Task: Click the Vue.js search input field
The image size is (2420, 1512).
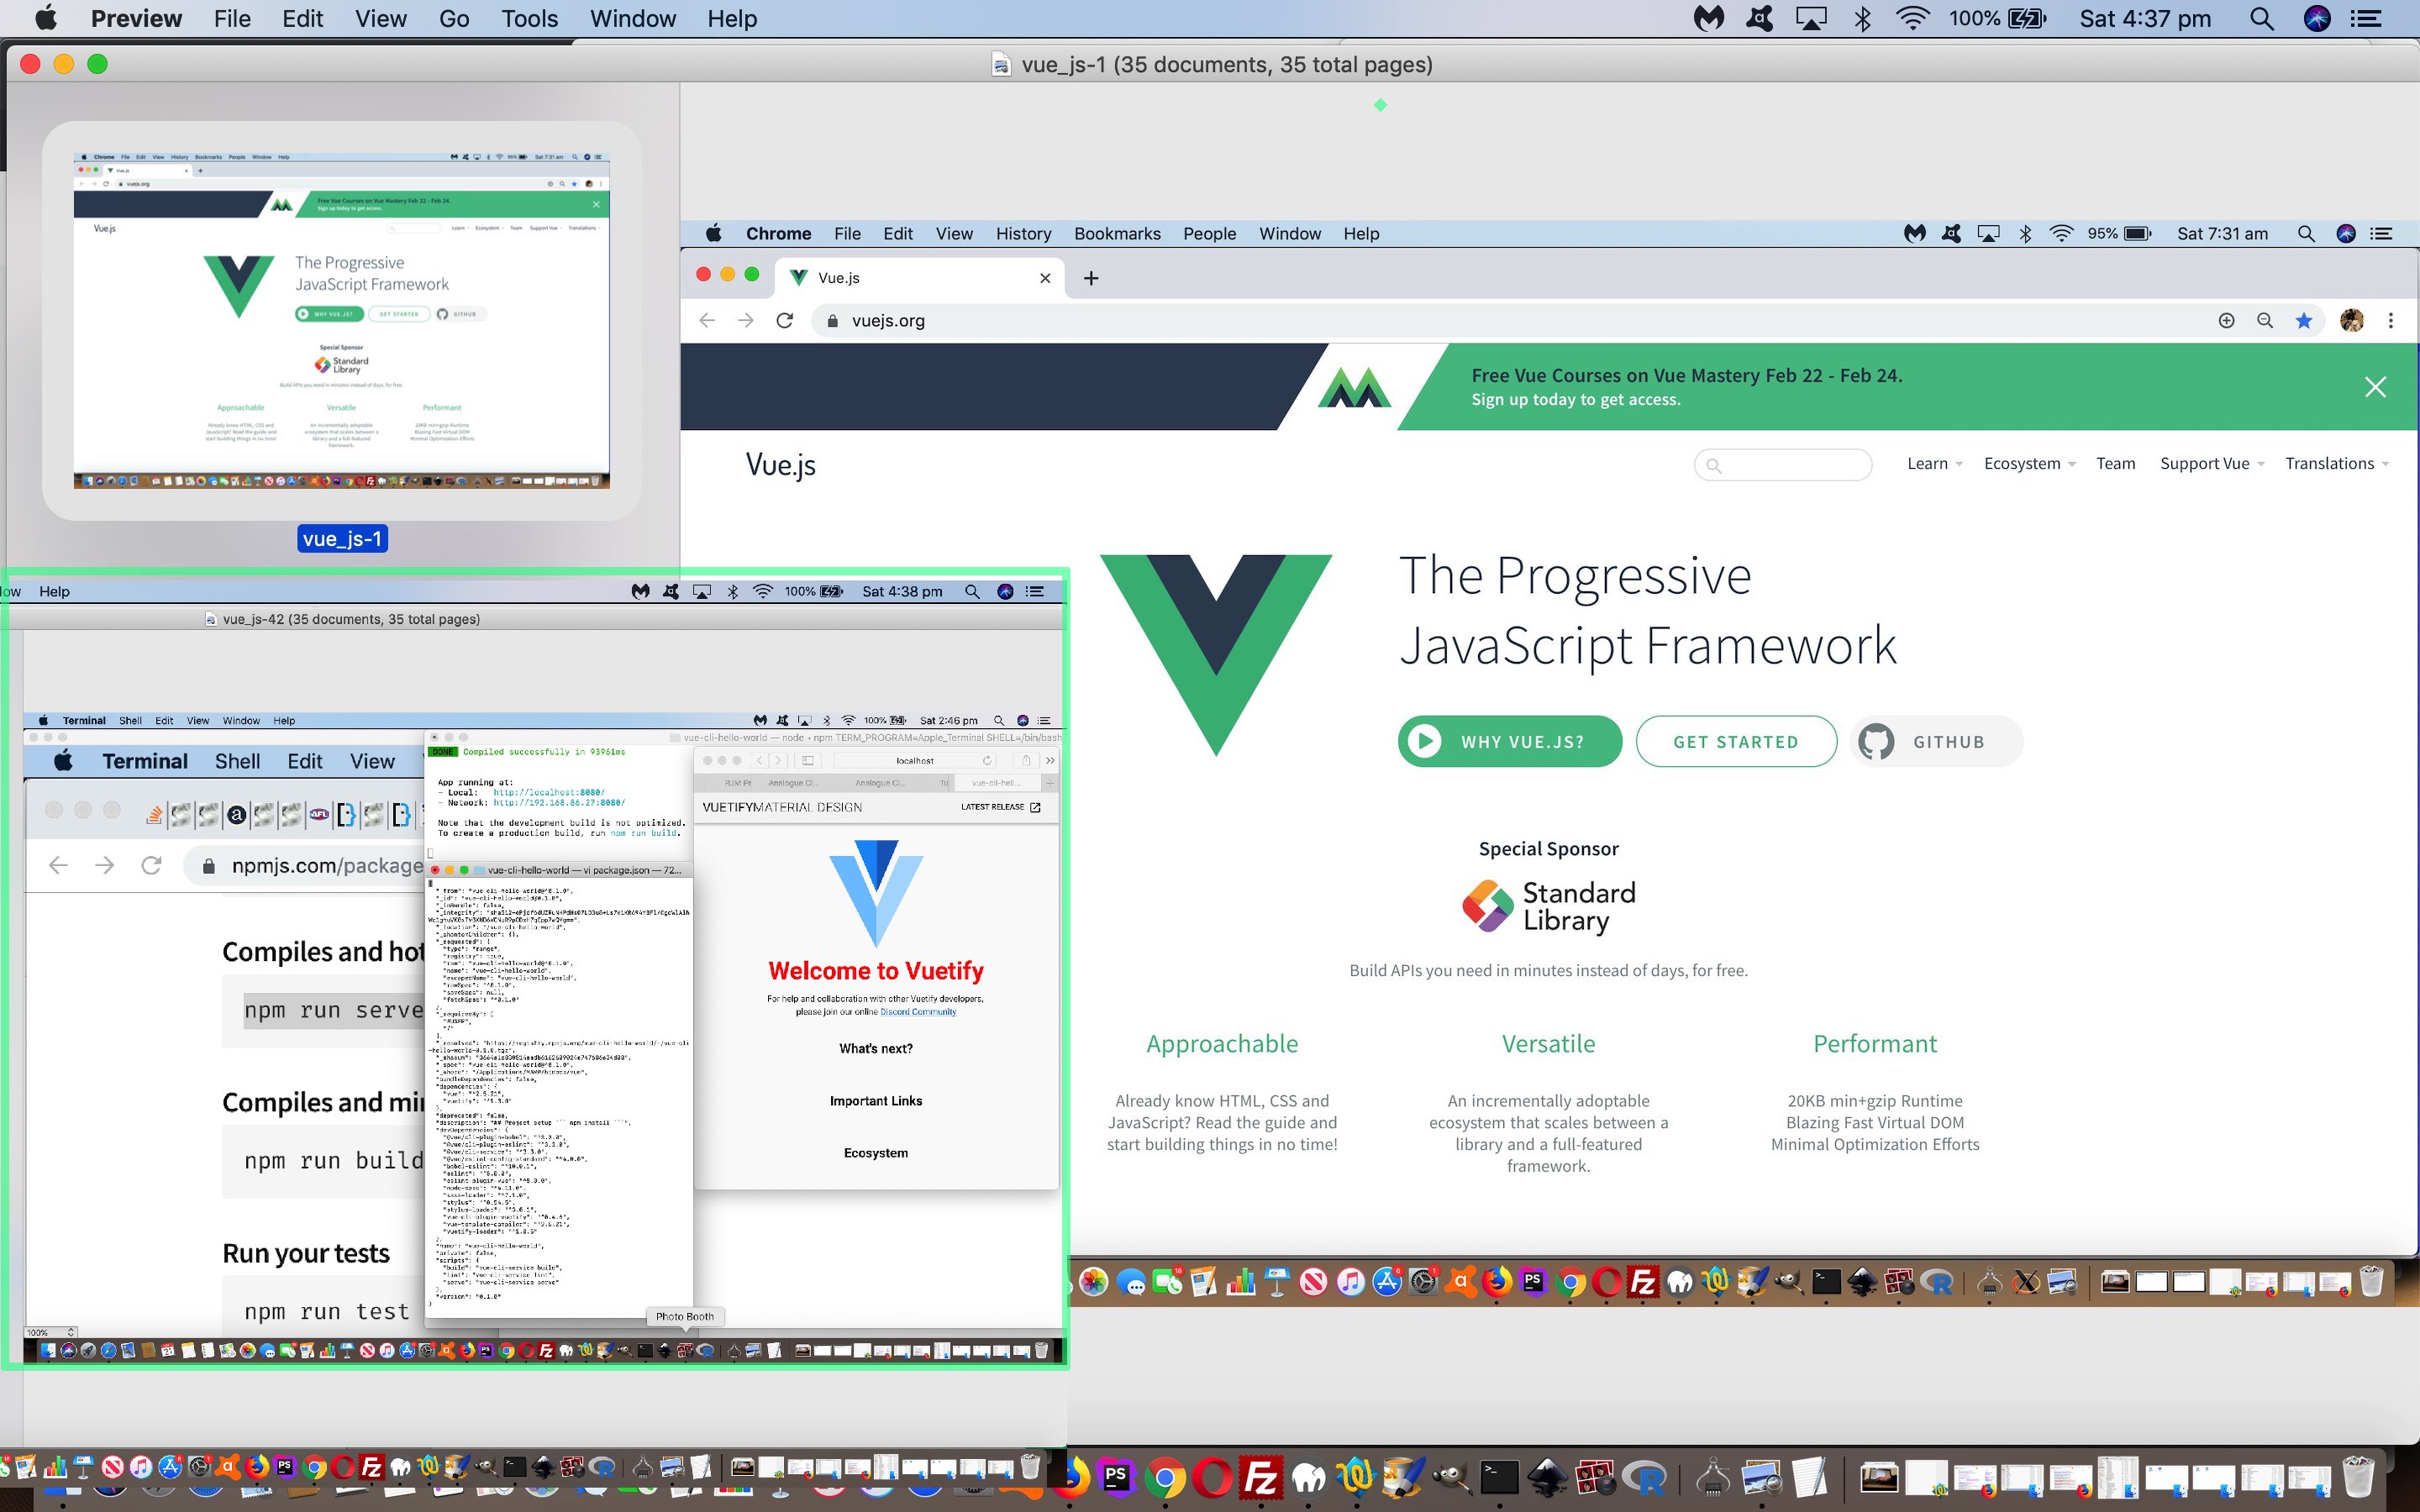Action: 1784,464
